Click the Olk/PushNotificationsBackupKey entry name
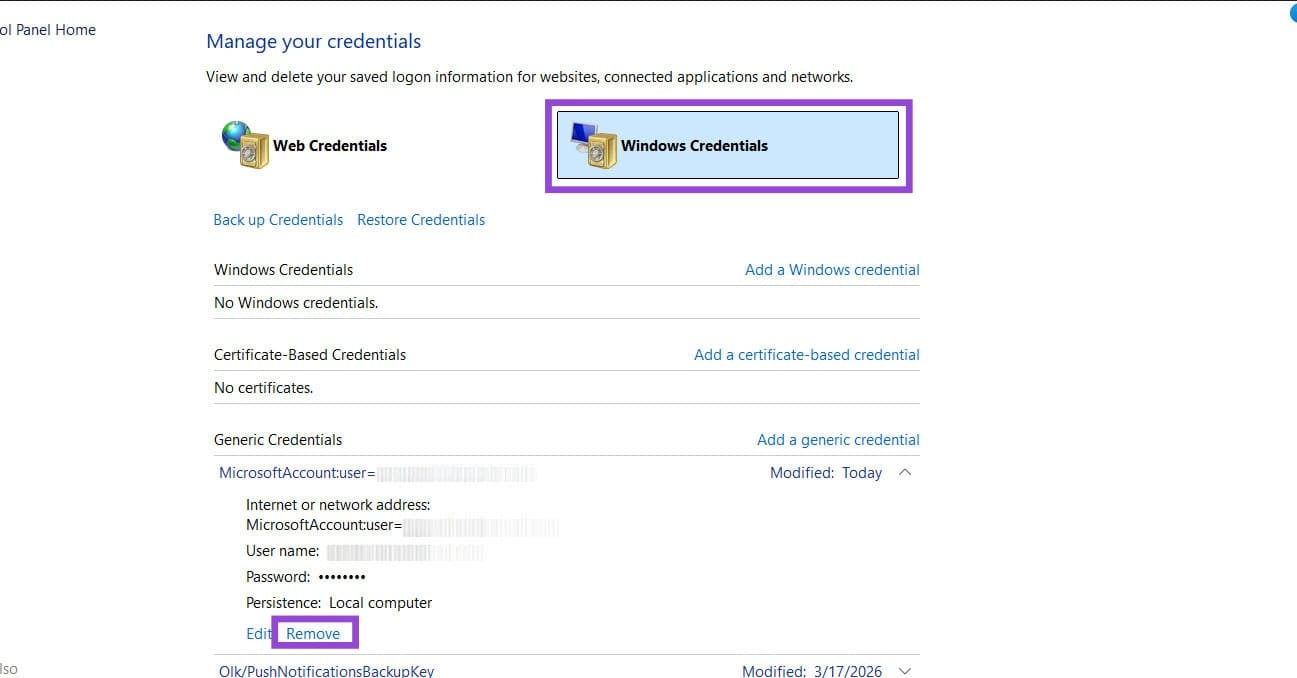This screenshot has height=678, width=1297. [x=327, y=670]
